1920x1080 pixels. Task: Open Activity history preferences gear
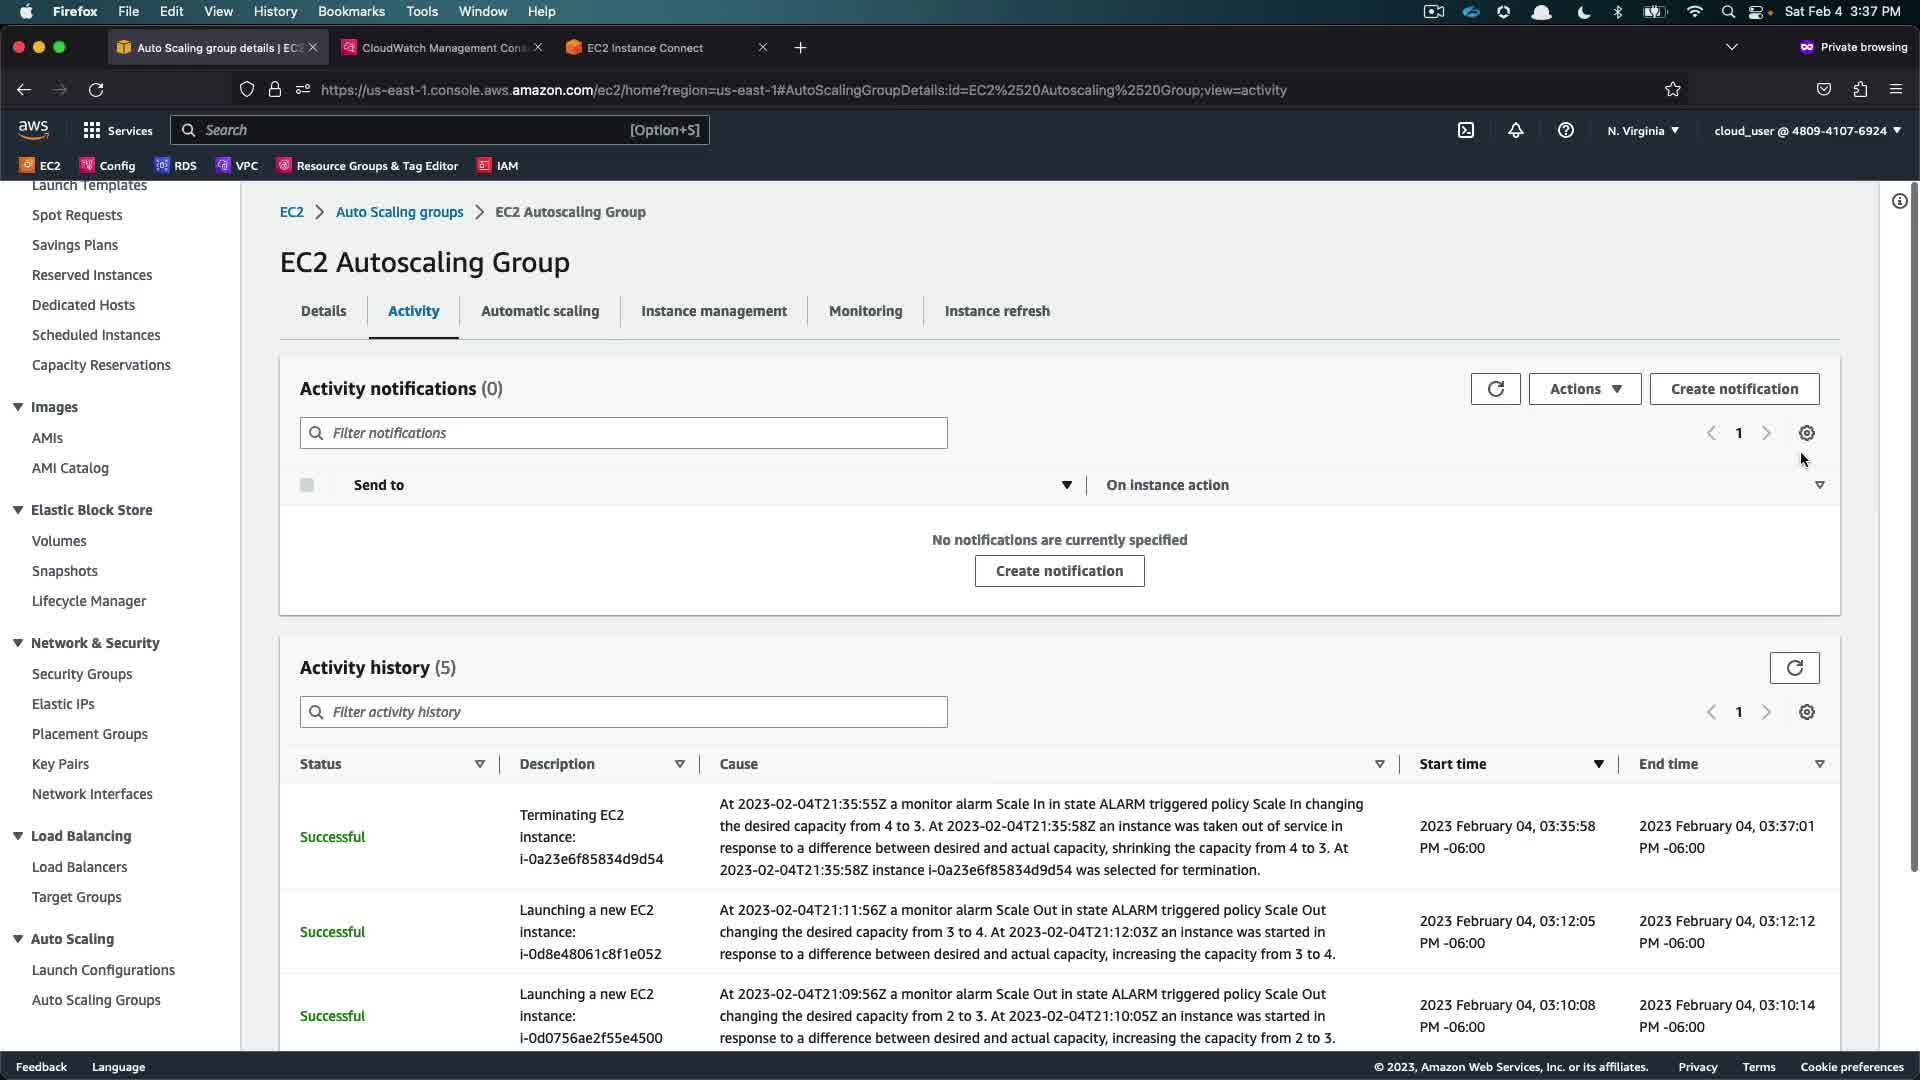tap(1806, 712)
